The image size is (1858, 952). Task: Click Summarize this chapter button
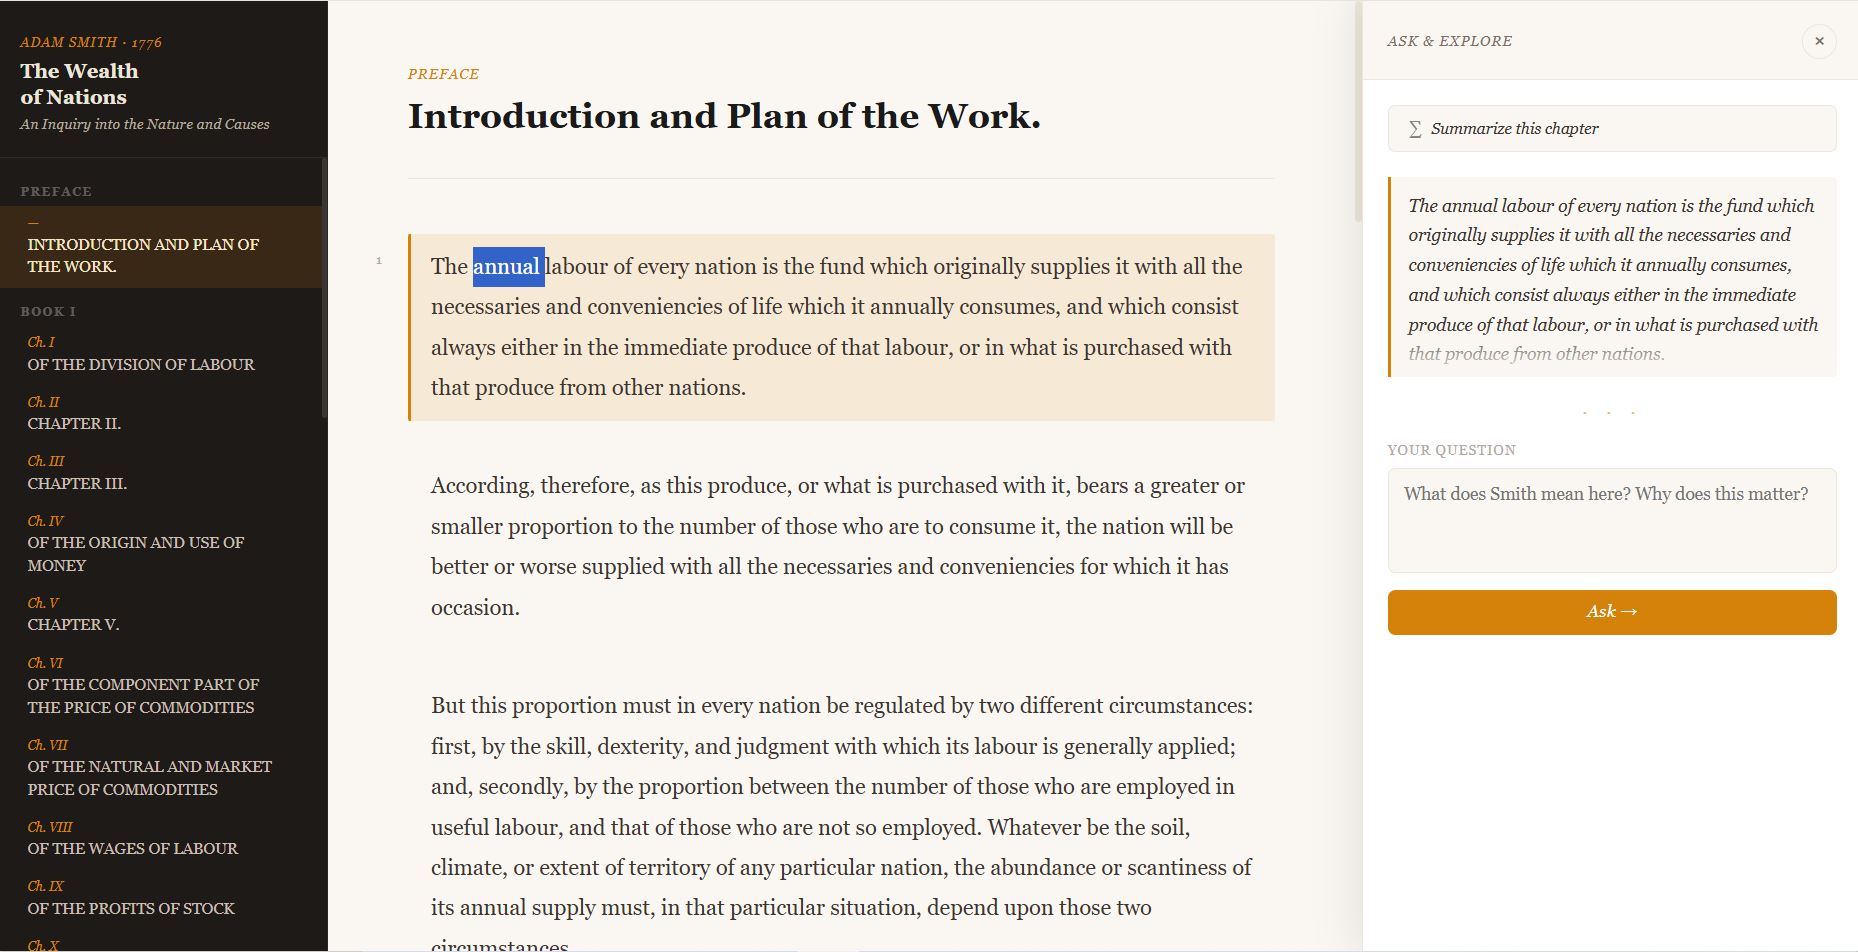click(1611, 129)
